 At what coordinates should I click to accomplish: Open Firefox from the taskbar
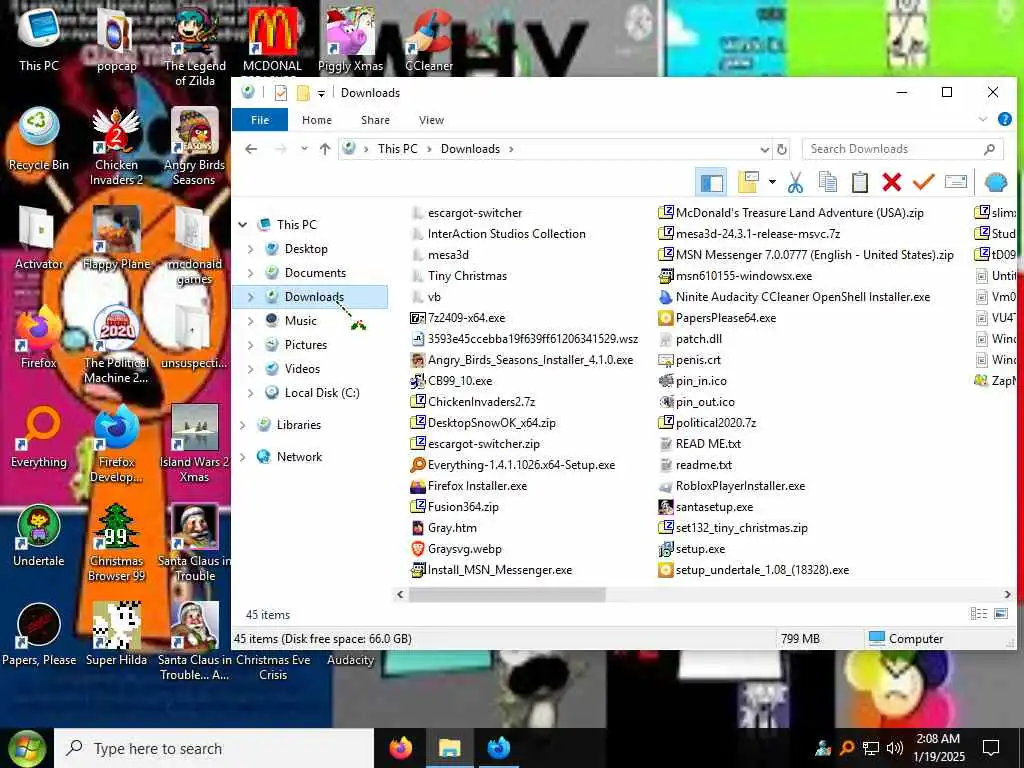401,748
